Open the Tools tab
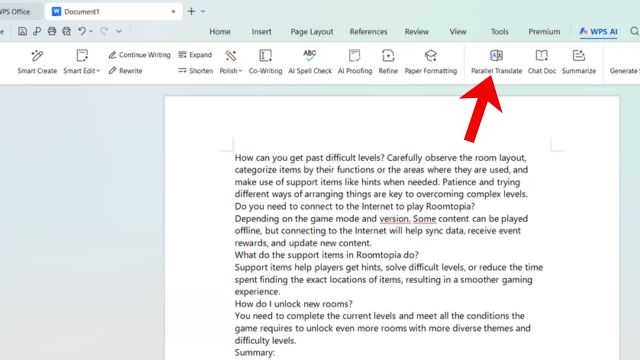Viewport: 640px width, 360px height. point(500,31)
